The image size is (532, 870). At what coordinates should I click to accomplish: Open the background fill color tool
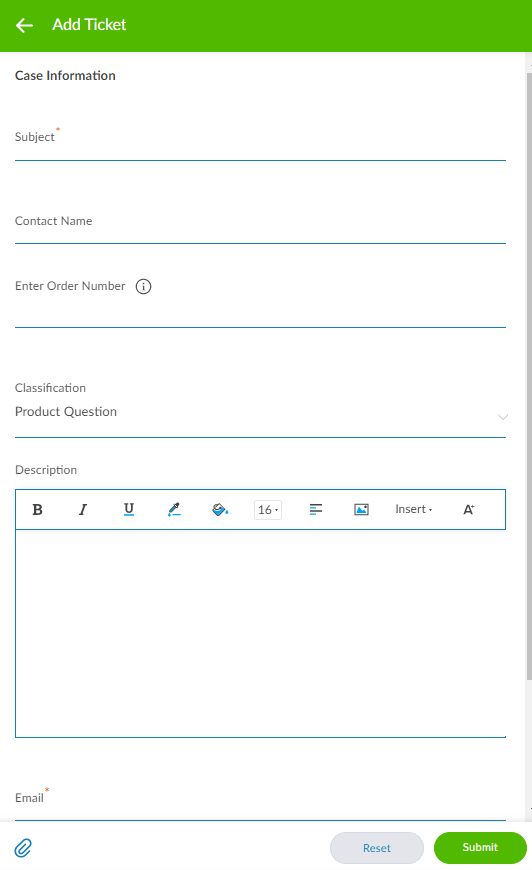click(x=220, y=509)
